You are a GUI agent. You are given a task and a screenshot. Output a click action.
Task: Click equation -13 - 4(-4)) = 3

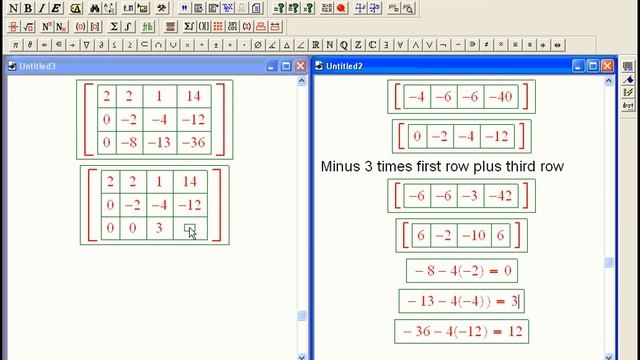click(462, 301)
